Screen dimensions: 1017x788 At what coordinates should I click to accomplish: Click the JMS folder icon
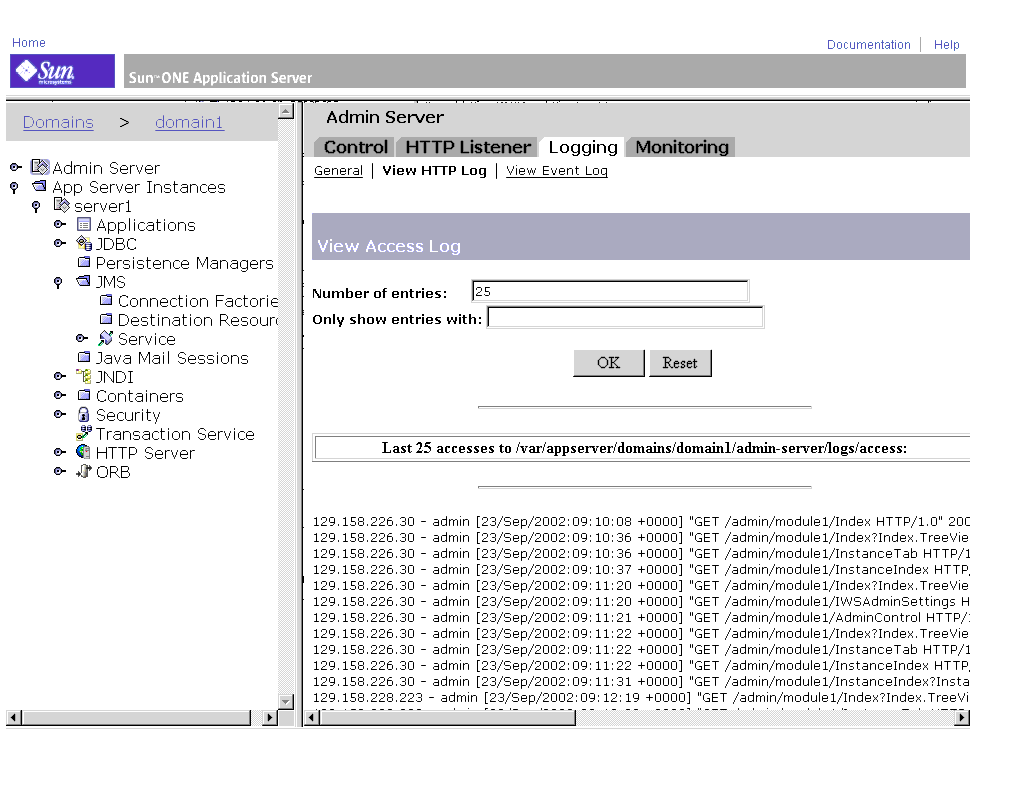coord(83,281)
